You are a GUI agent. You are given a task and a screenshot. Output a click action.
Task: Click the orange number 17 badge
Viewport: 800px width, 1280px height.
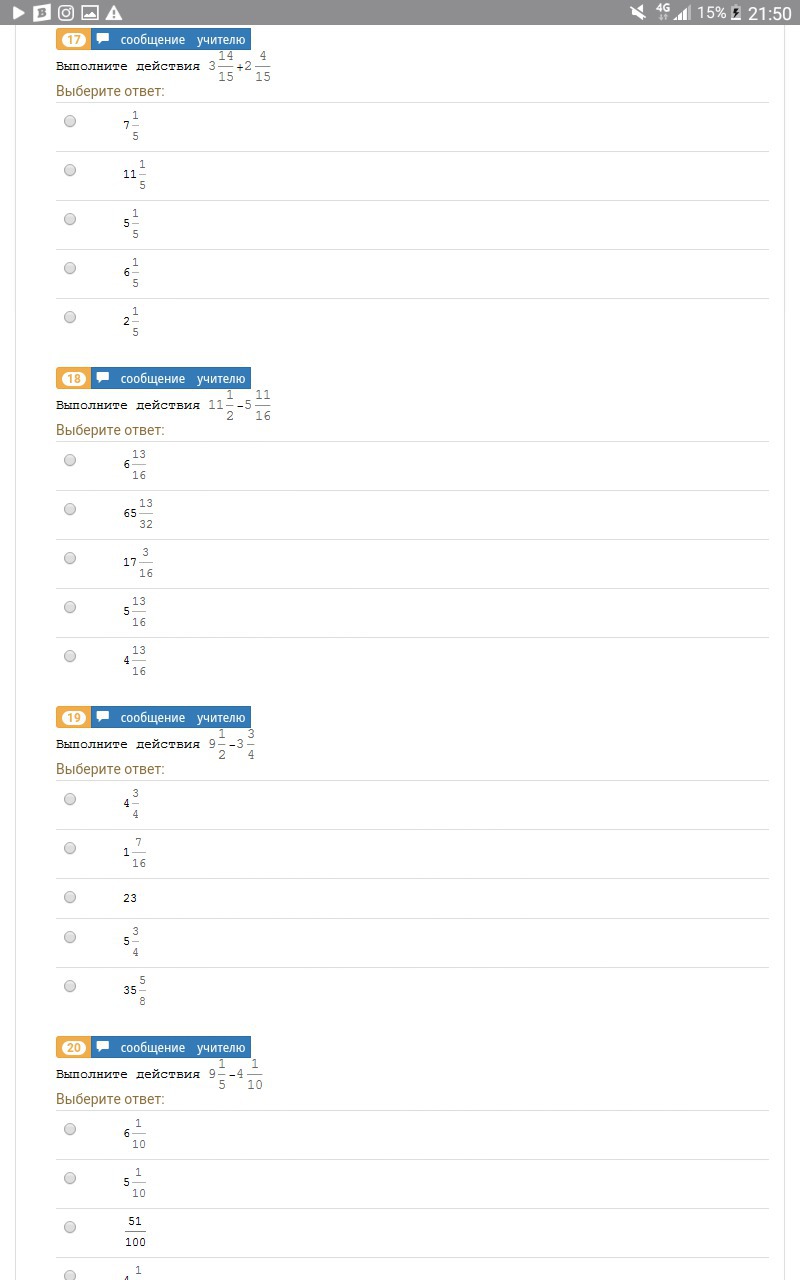pyautogui.click(x=74, y=40)
